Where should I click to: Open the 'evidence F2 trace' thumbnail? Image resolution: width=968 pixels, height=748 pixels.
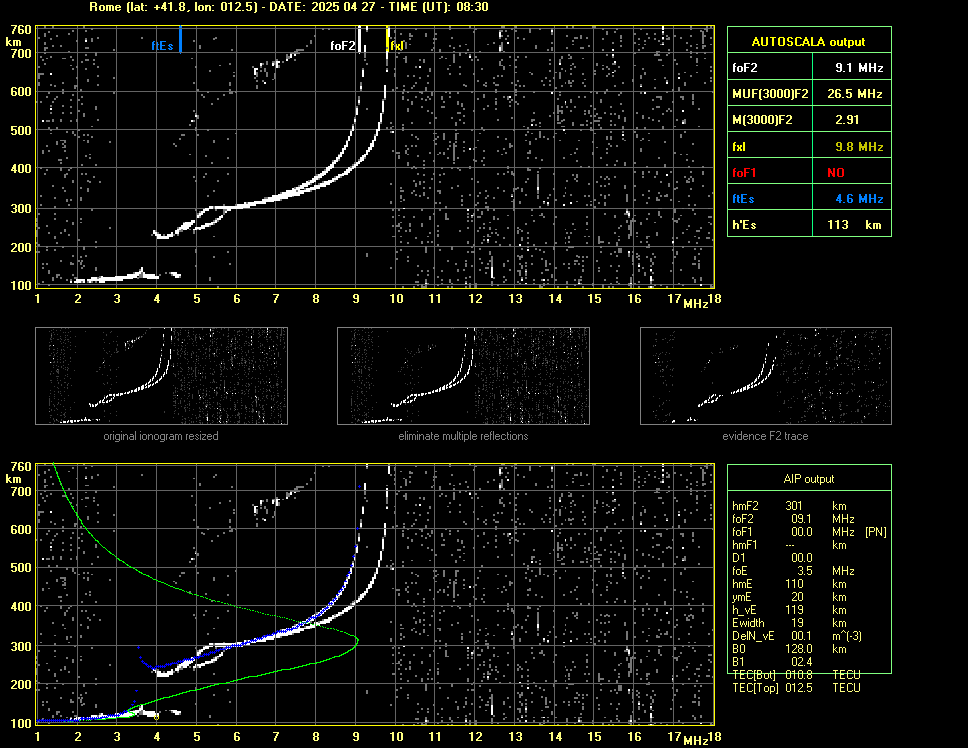click(x=766, y=376)
